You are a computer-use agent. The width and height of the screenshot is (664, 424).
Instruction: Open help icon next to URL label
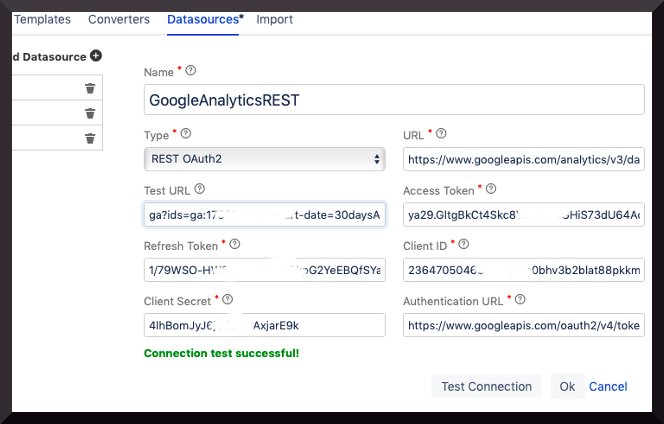(x=441, y=134)
